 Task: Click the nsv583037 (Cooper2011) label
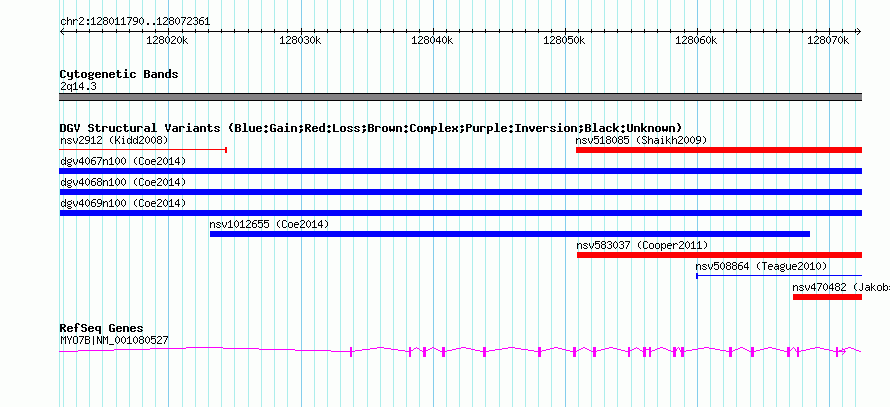pyautogui.click(x=643, y=245)
